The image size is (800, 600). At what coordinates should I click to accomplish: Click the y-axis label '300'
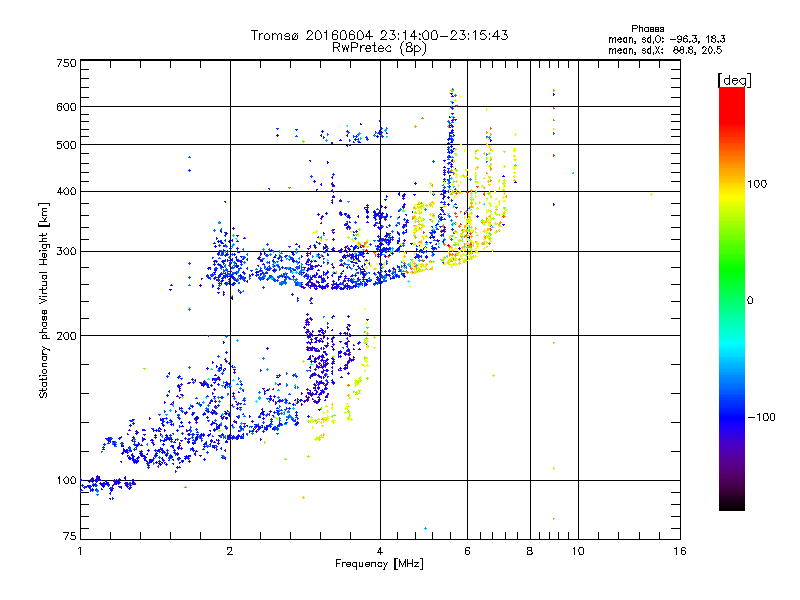[x=66, y=251]
